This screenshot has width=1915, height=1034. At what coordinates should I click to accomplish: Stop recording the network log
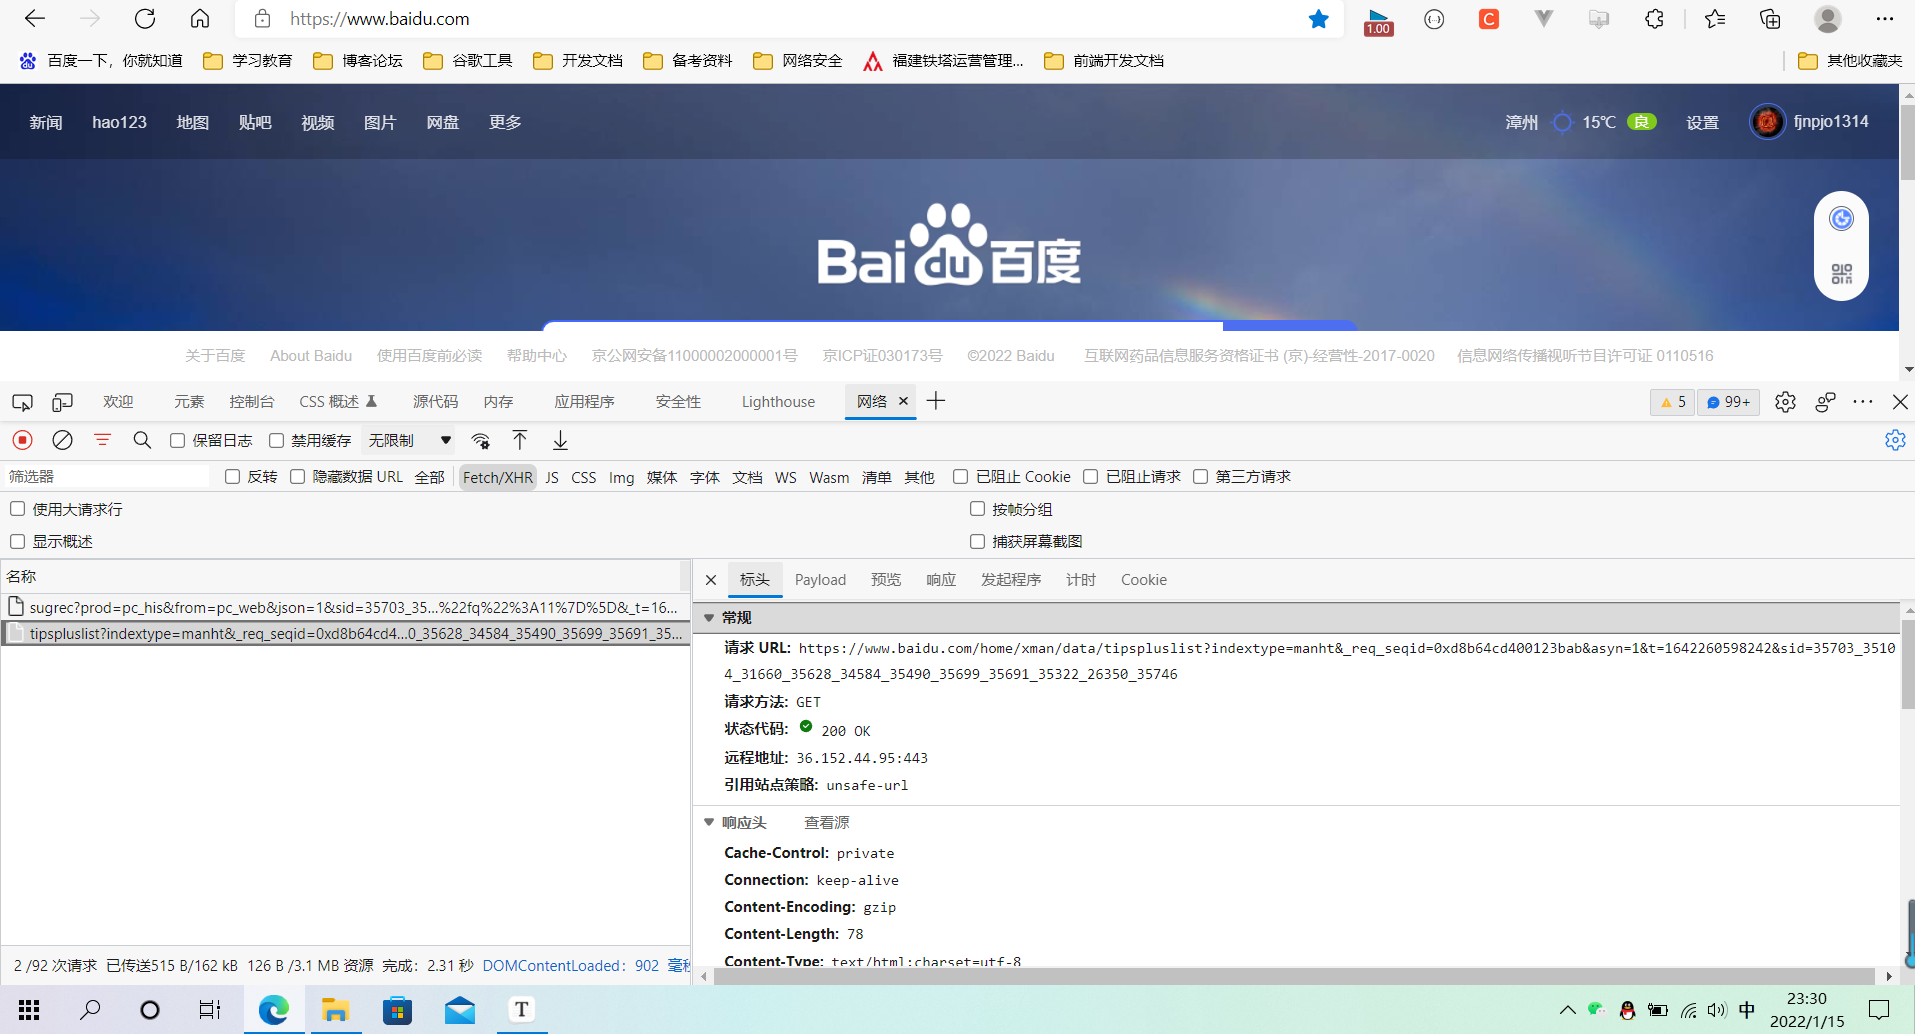pyautogui.click(x=21, y=440)
